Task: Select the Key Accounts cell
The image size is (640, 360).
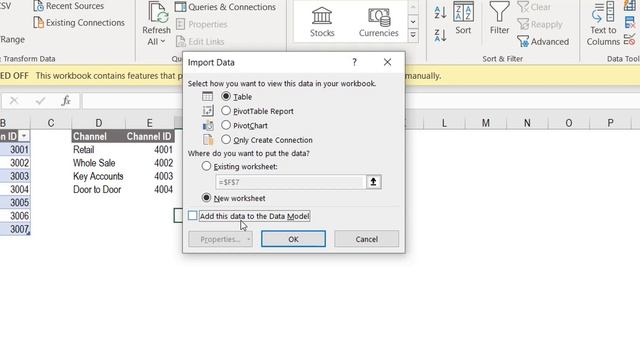Action: pyautogui.click(x=98, y=176)
